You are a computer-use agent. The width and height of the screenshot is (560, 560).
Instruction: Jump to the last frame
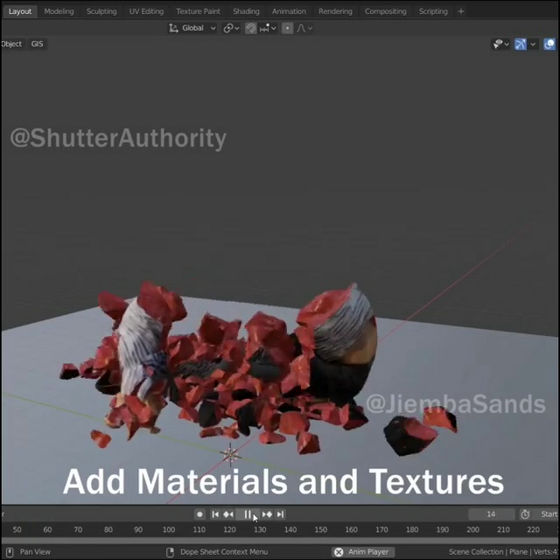(280, 514)
